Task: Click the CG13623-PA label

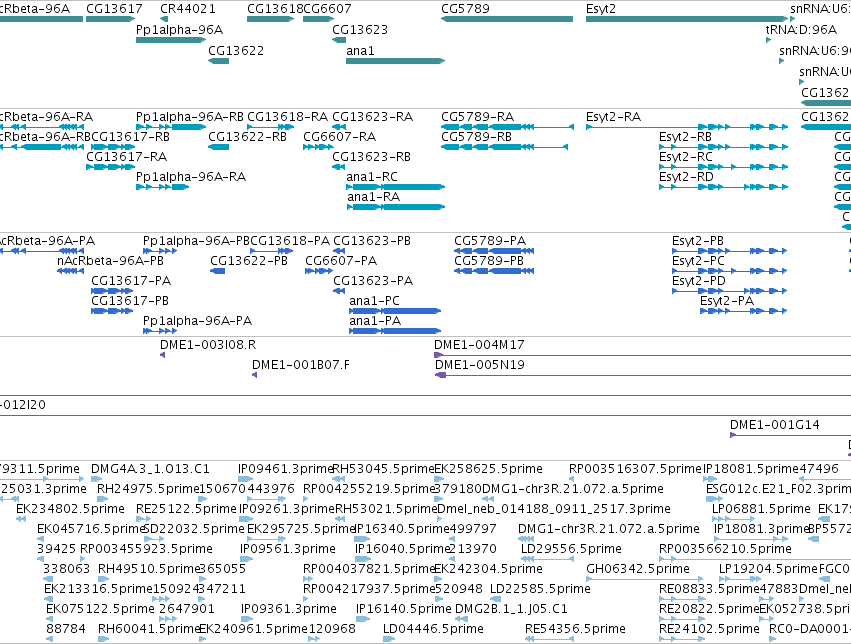Action: pyautogui.click(x=373, y=280)
